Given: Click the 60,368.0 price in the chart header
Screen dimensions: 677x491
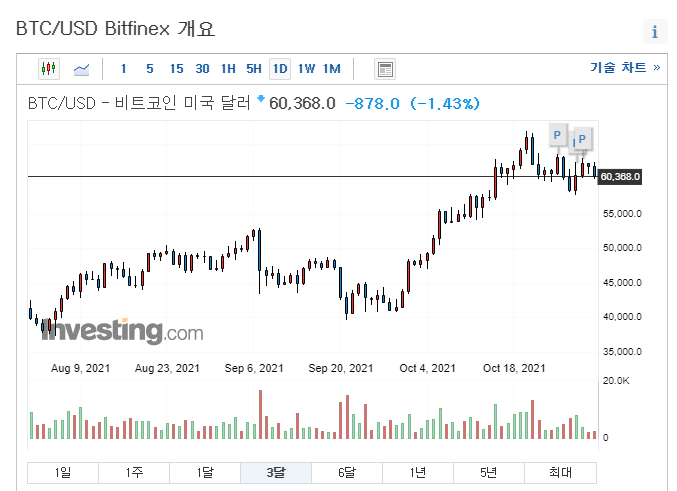Looking at the screenshot, I should coord(302,104).
